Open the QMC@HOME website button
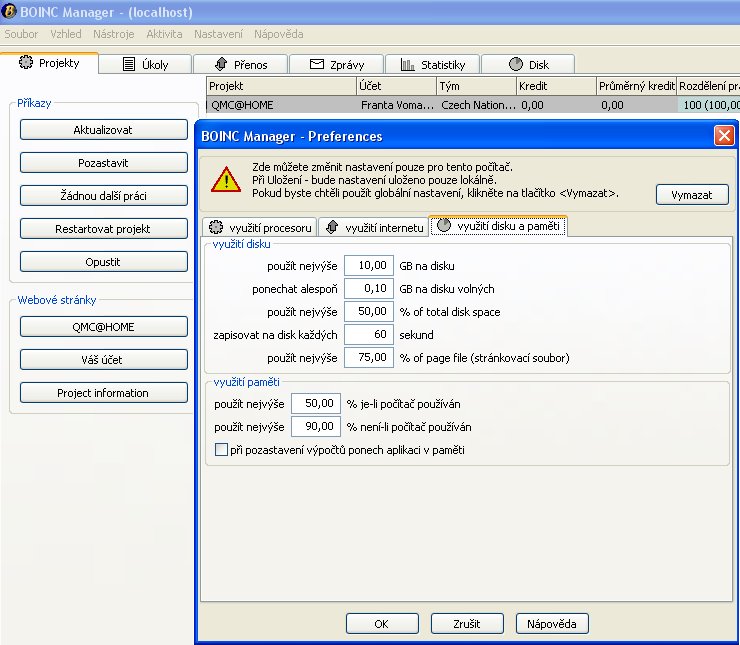This screenshot has height=645, width=740. coord(103,327)
